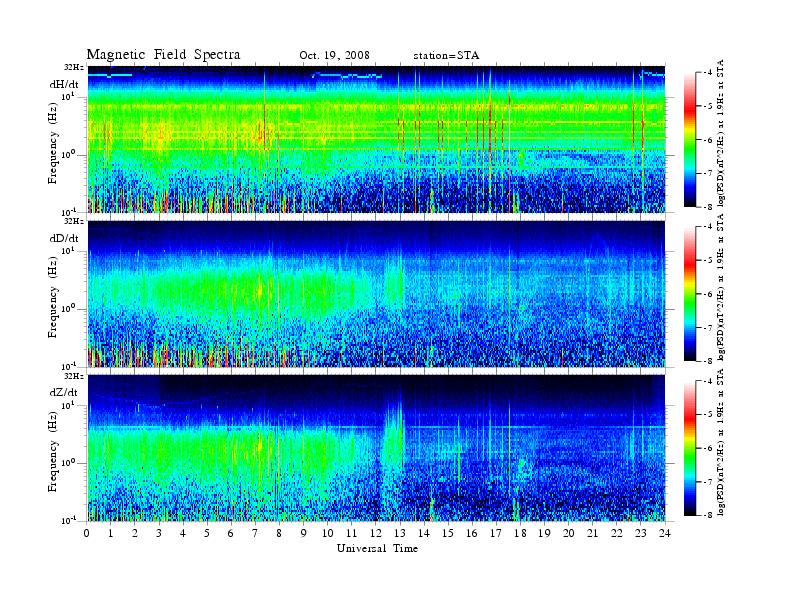Click the "-5" value on the dZ/dt color bar
Viewport: 792px width, 612px height.
(x=709, y=415)
